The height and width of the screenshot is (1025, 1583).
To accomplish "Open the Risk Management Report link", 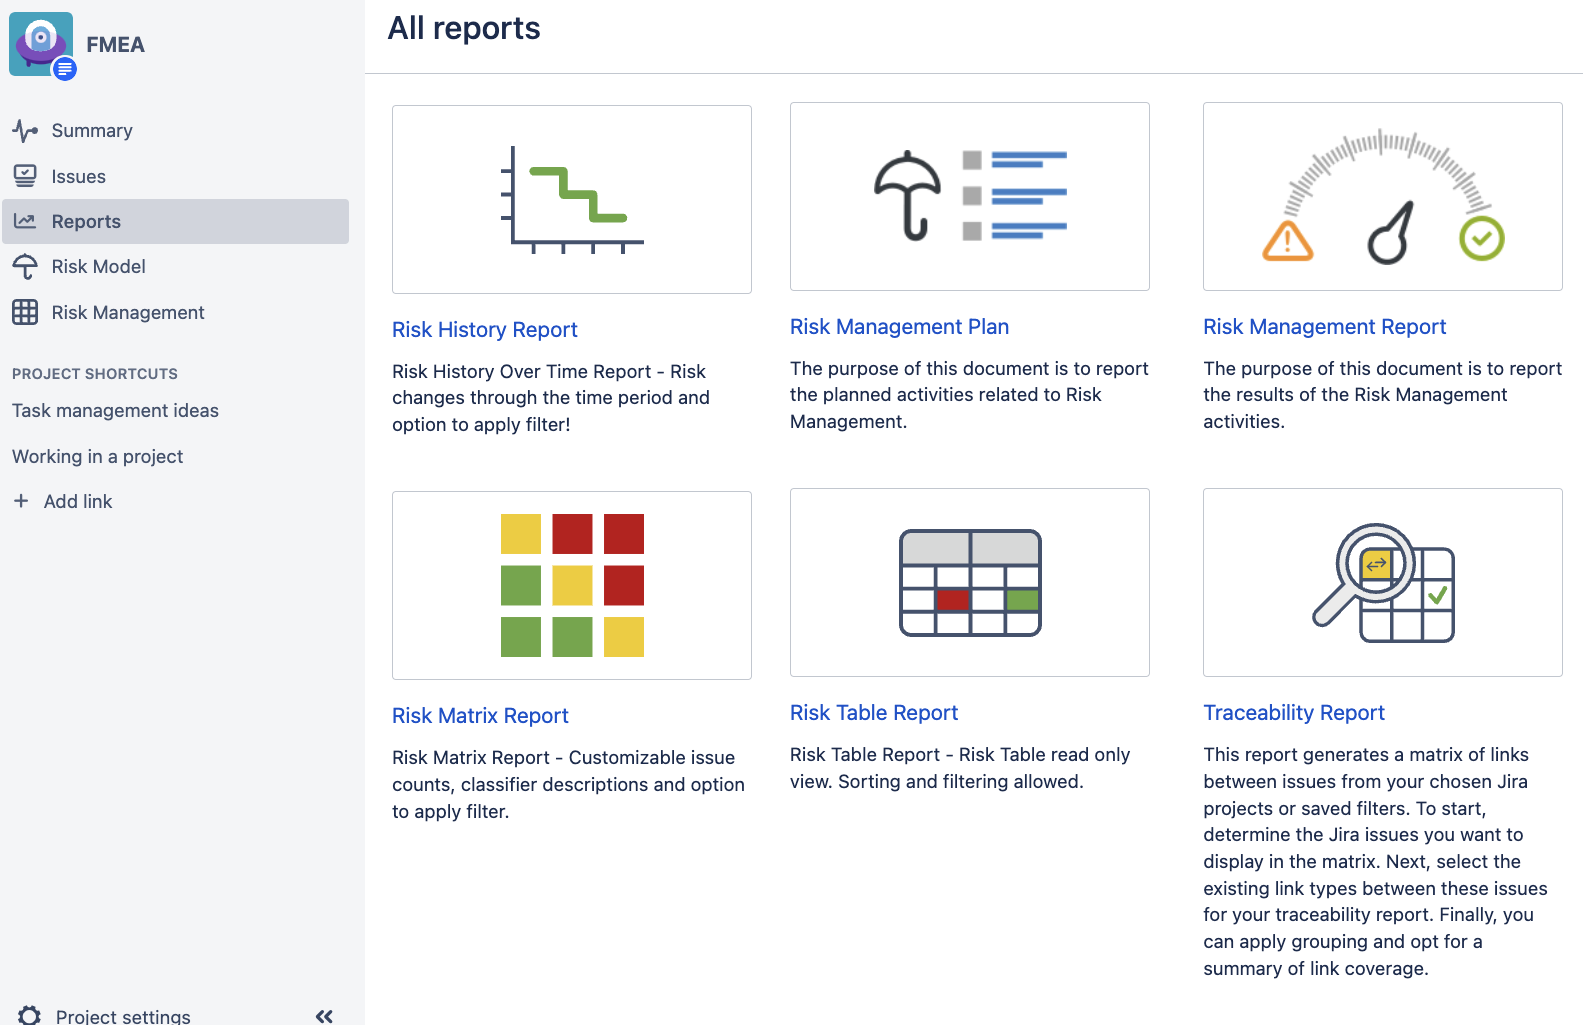I will point(1324,326).
